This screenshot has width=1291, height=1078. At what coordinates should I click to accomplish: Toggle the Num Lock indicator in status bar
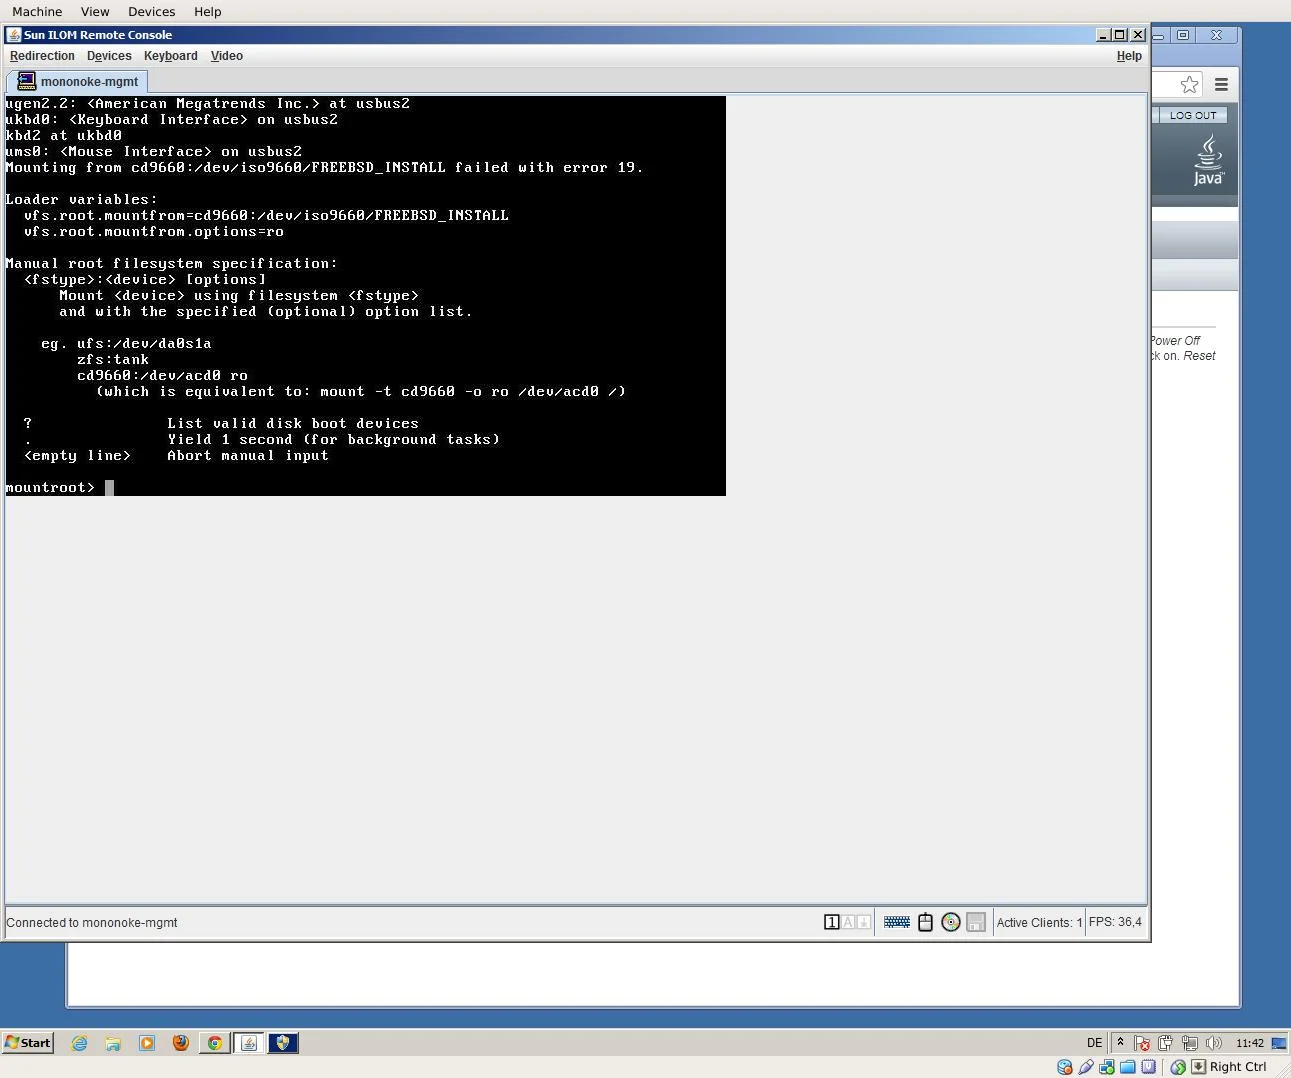pos(831,922)
